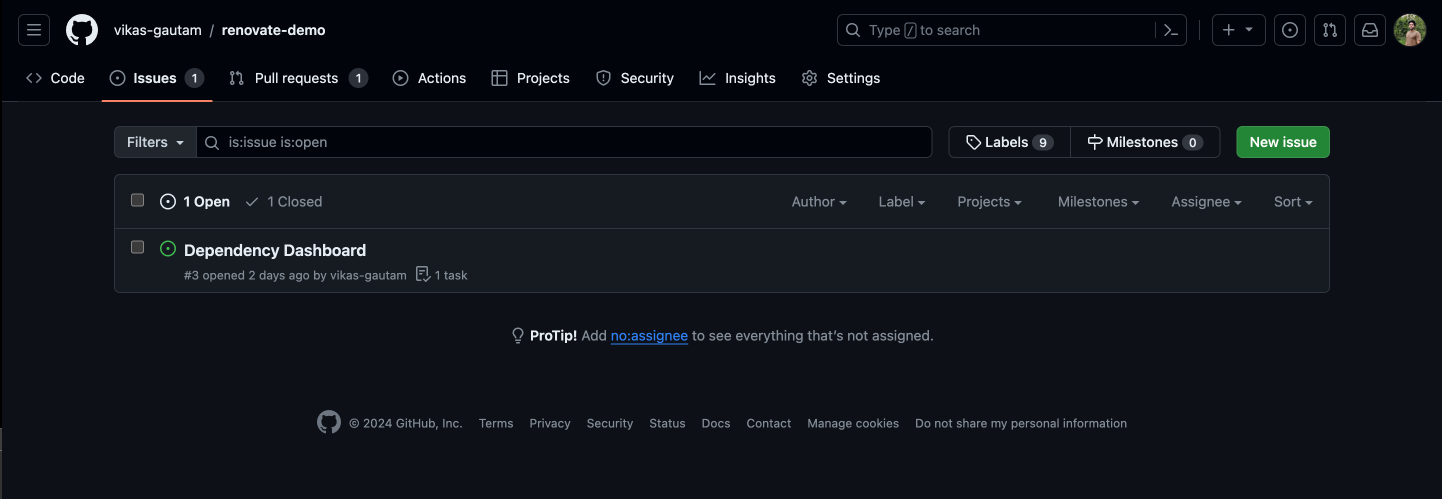Open the Issues tab
1442x499 pixels.
click(x=157, y=78)
